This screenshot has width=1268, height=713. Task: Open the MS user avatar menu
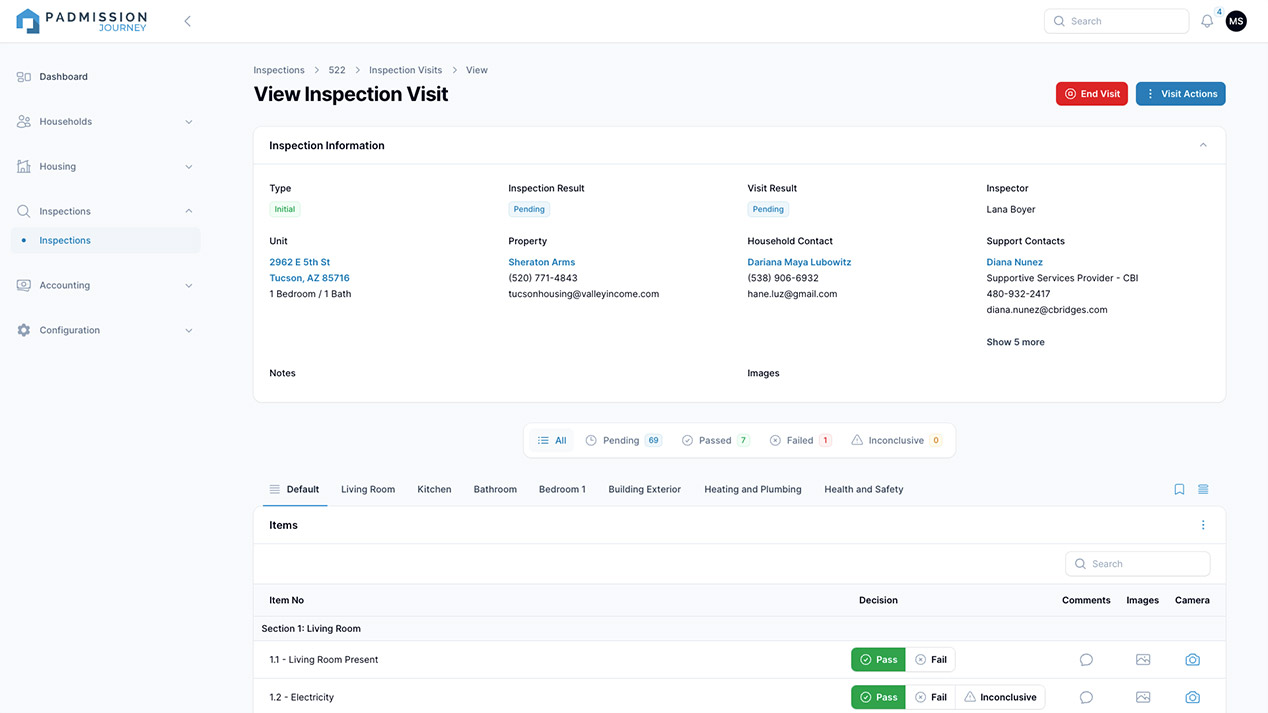1236,21
